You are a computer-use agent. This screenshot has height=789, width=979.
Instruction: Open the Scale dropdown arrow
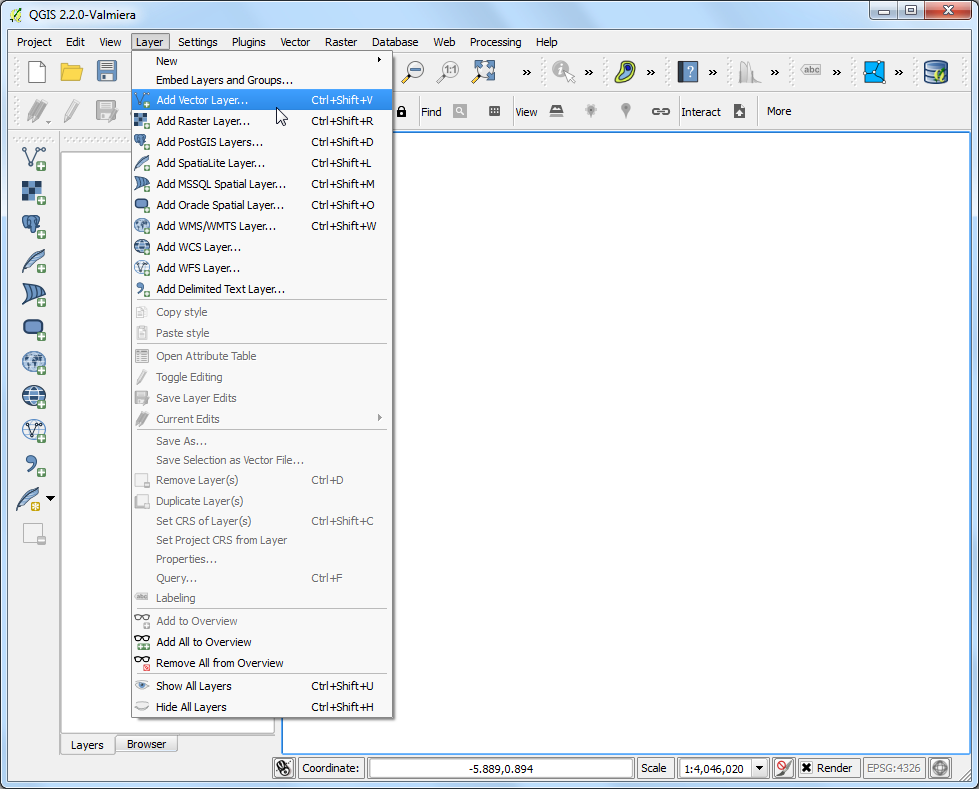pyautogui.click(x=759, y=768)
